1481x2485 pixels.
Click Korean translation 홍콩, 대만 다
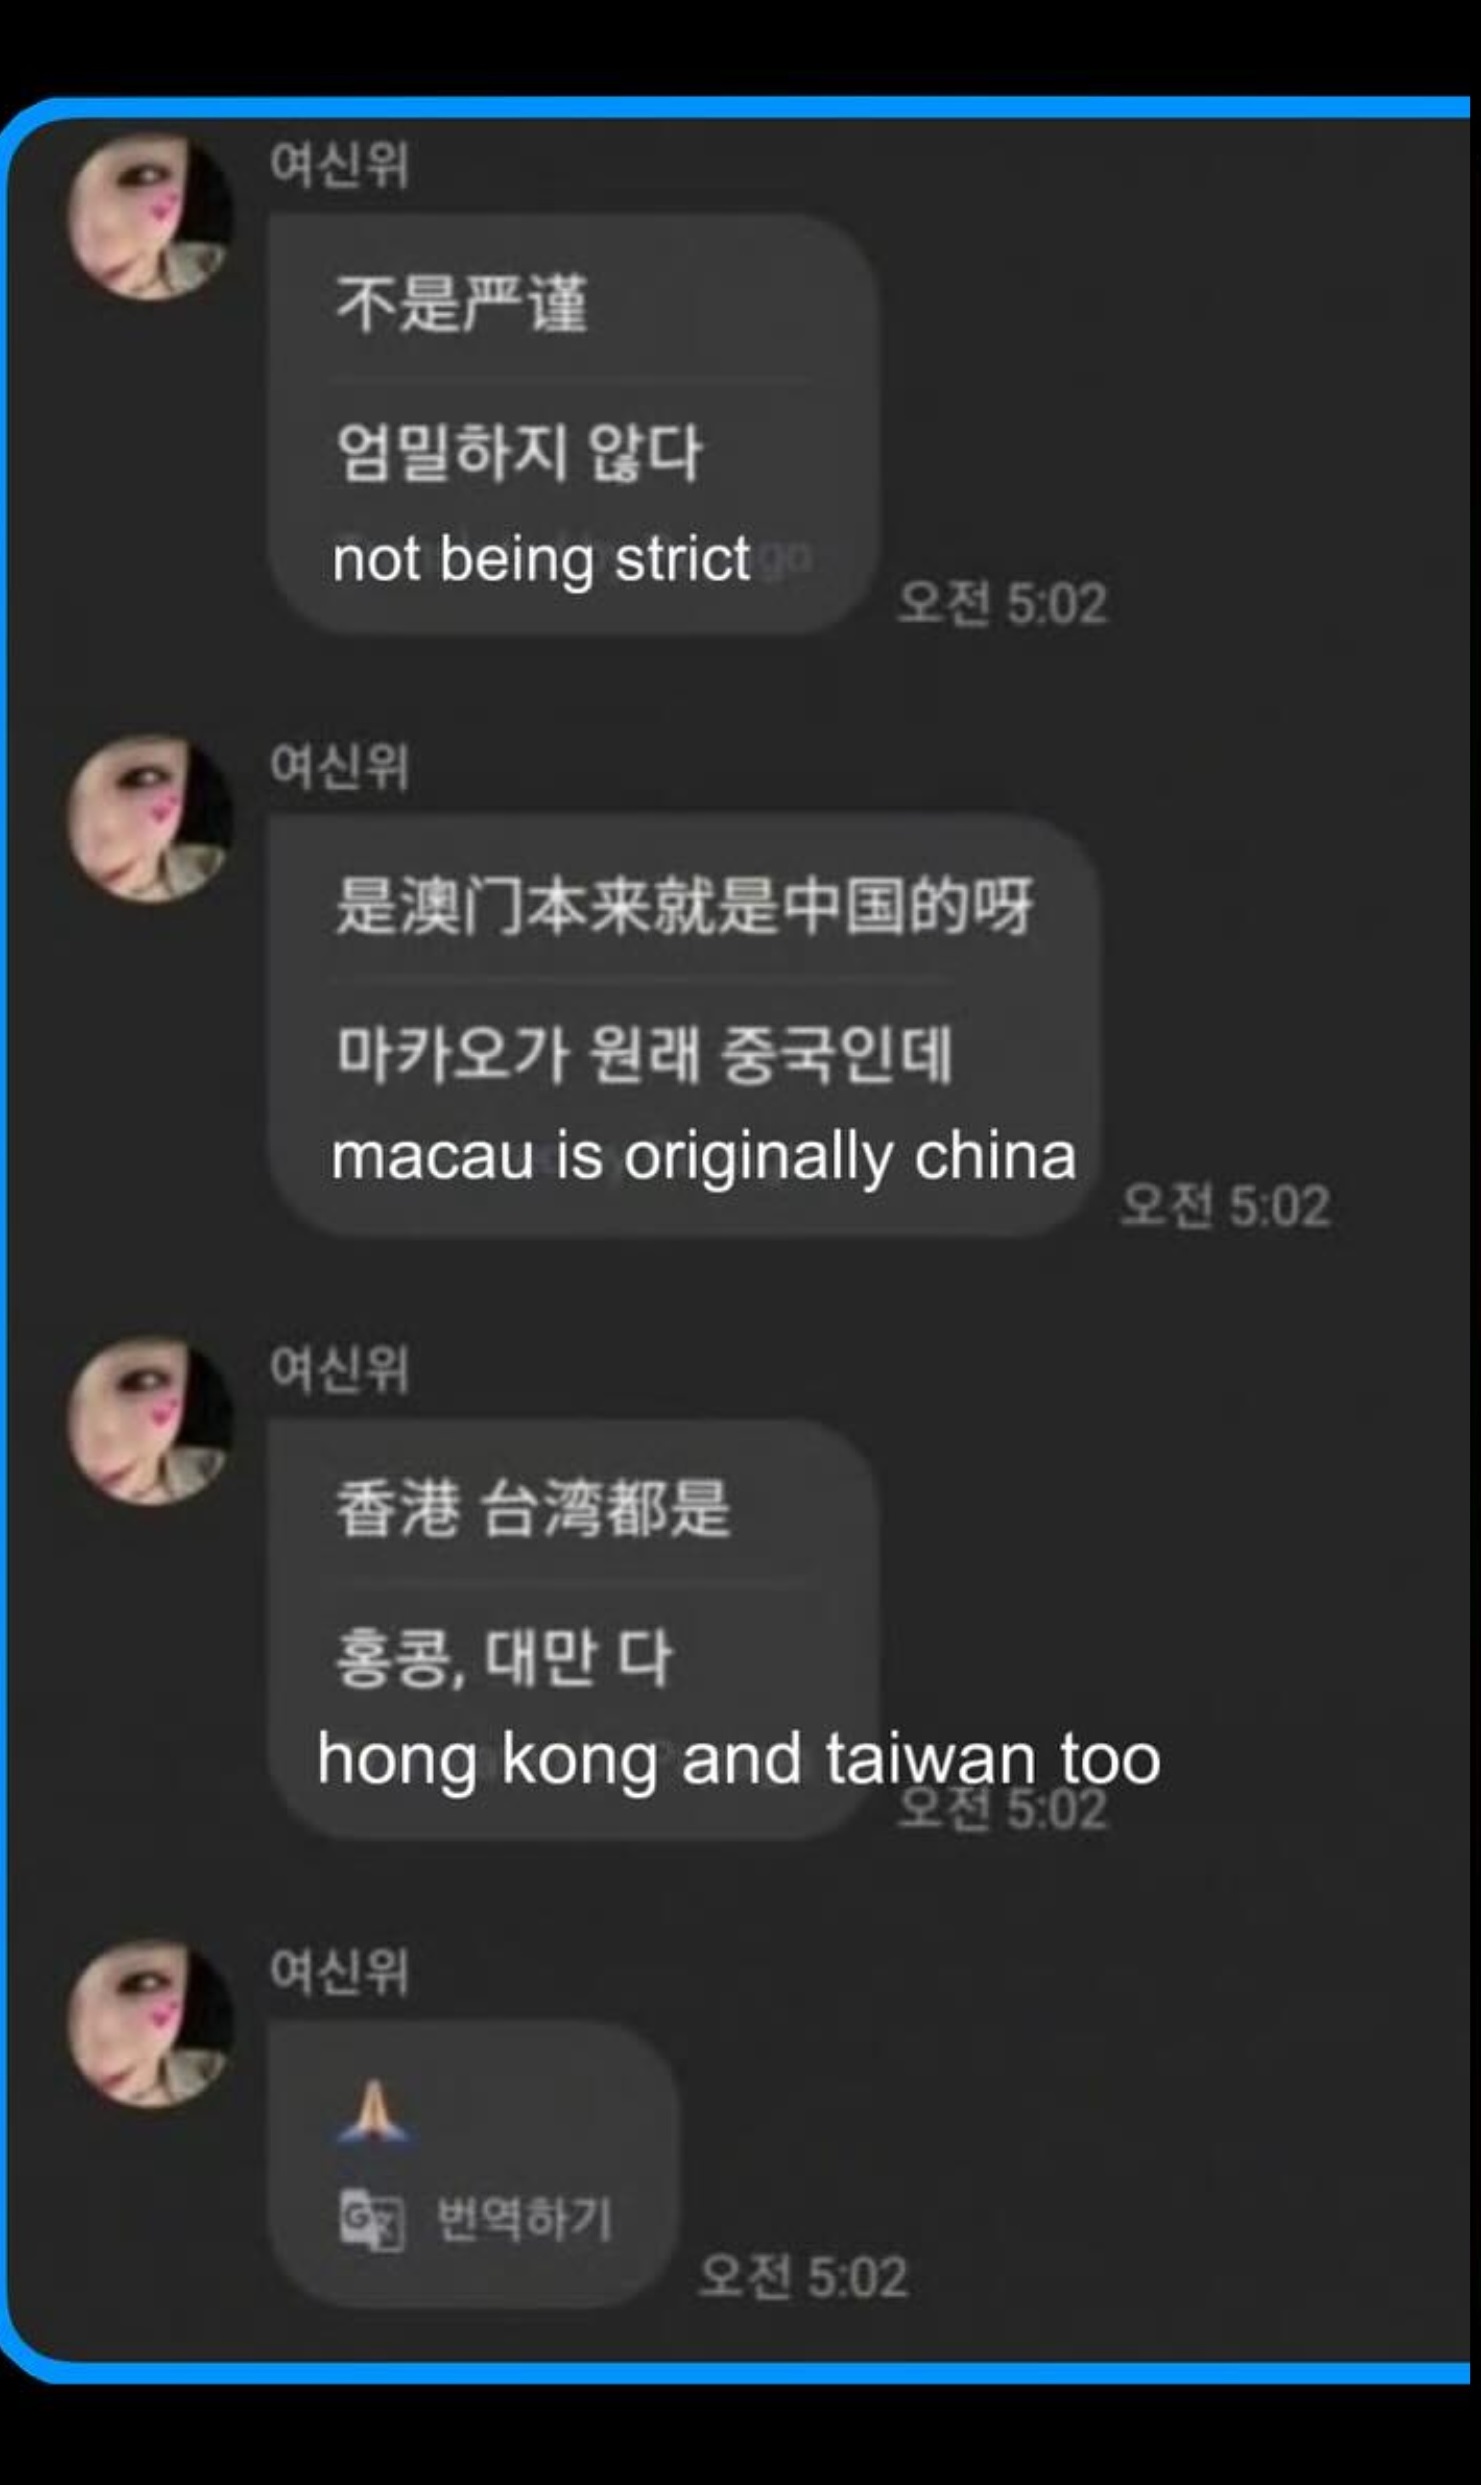click(x=503, y=1658)
